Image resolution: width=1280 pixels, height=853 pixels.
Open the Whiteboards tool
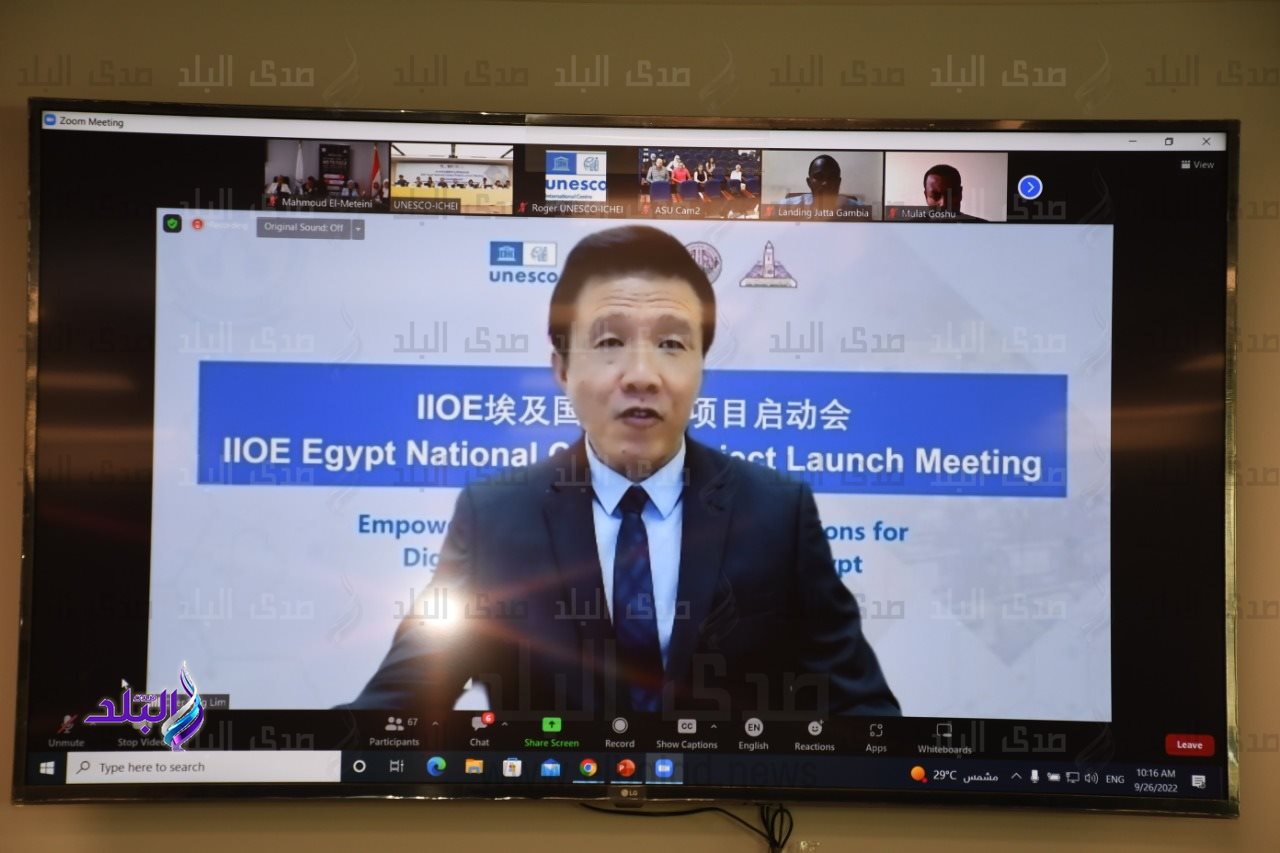(944, 736)
